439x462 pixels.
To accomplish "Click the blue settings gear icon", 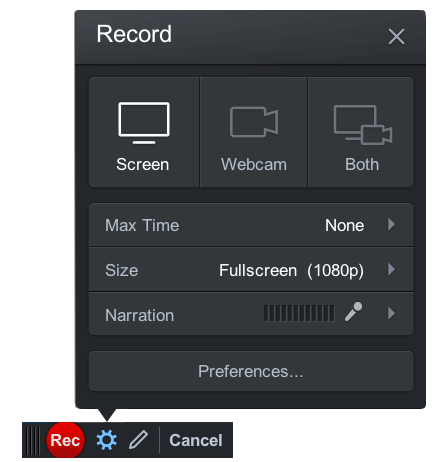I will click(x=107, y=440).
